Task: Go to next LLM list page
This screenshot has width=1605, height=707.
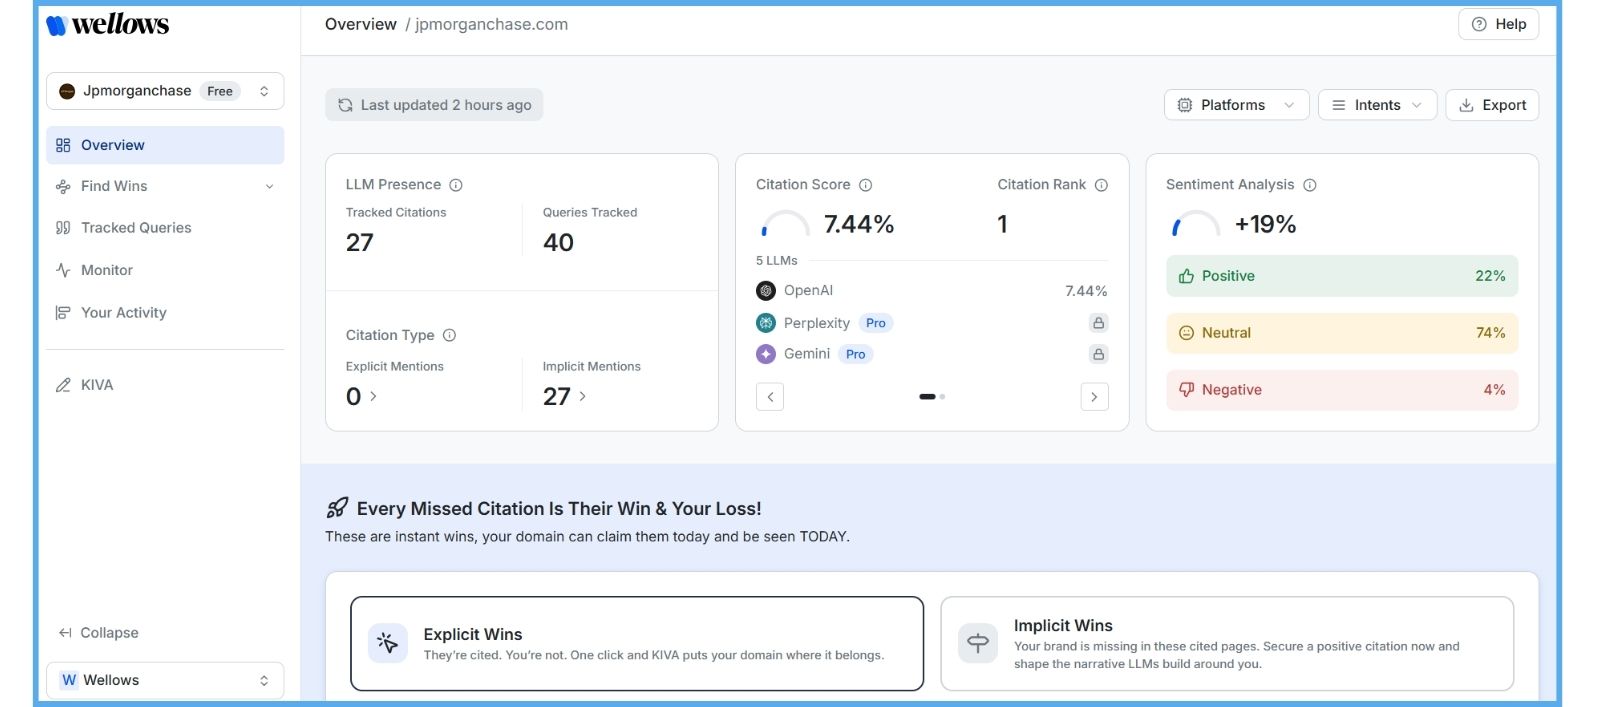Action: pyautogui.click(x=1094, y=397)
